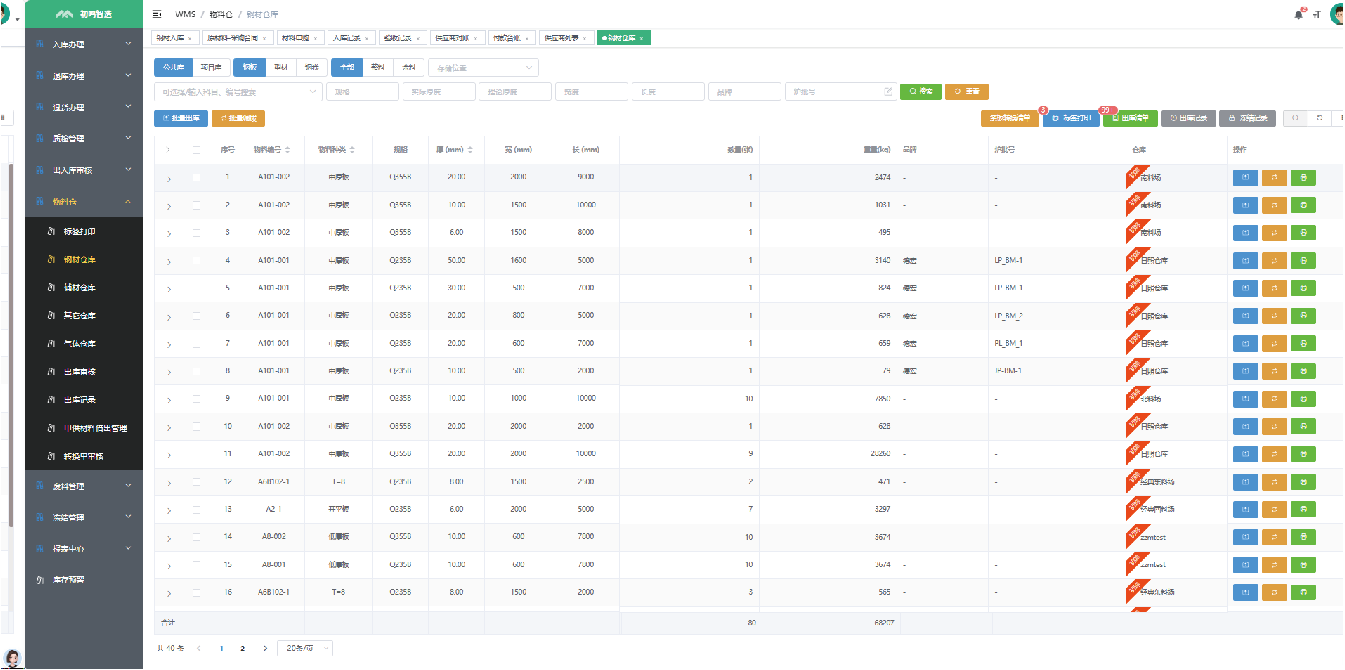Open 气体仓库 in the sidebar
This screenshot has width=1345, height=670.
84,344
